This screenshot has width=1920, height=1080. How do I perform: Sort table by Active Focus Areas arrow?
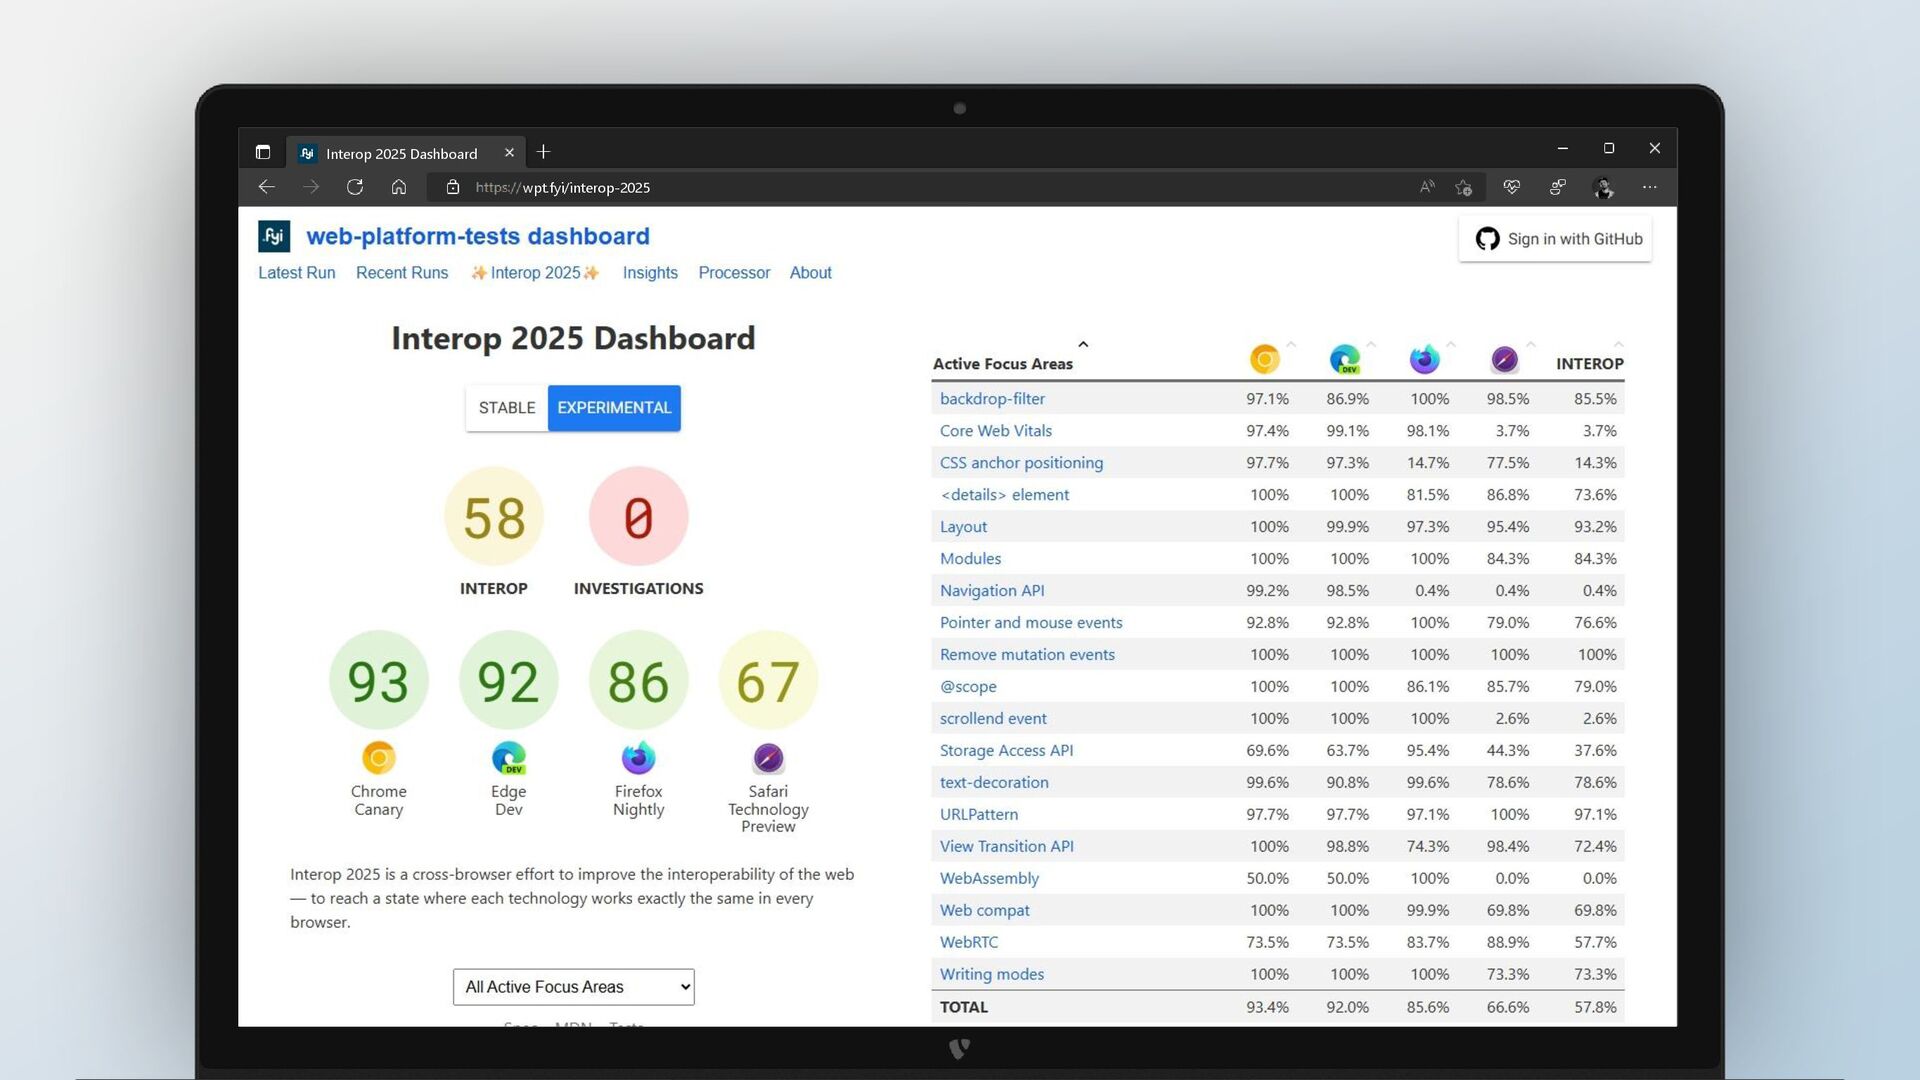[x=1083, y=345]
